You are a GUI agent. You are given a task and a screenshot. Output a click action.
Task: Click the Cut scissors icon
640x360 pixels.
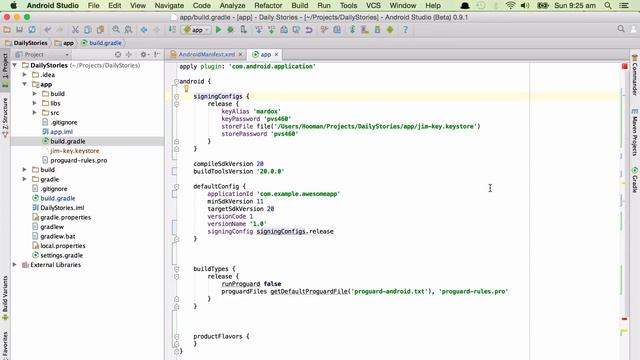coord(75,30)
